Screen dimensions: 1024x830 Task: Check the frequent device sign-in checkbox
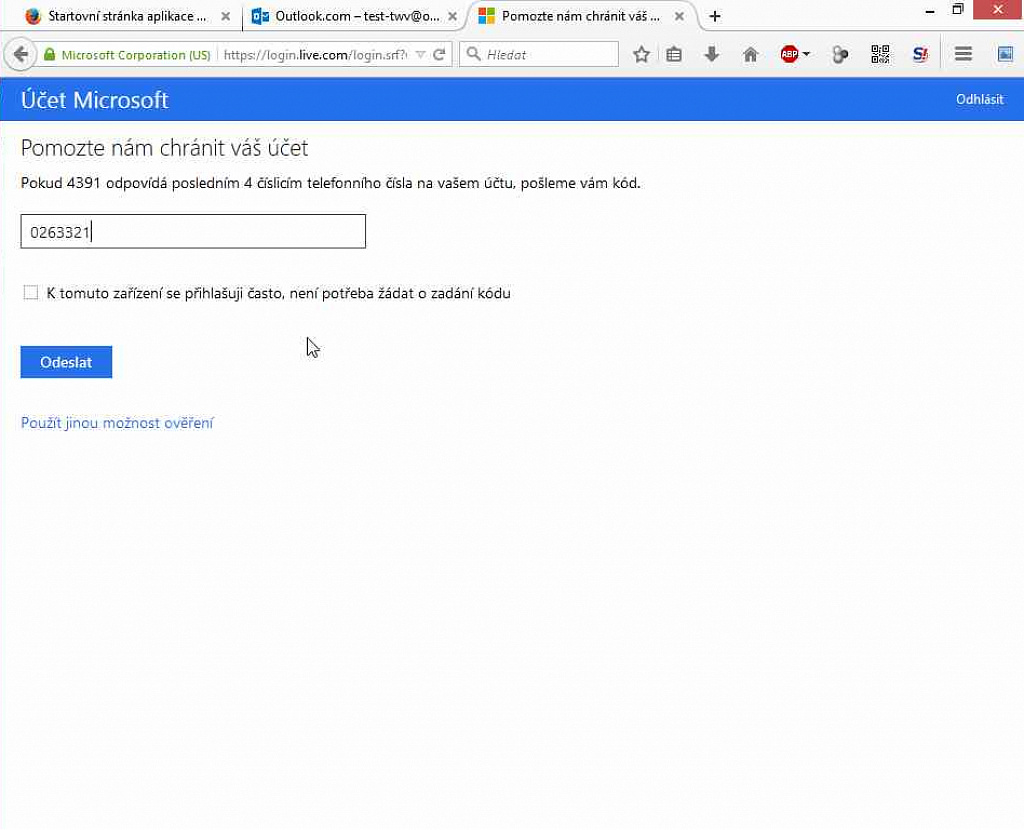point(31,293)
